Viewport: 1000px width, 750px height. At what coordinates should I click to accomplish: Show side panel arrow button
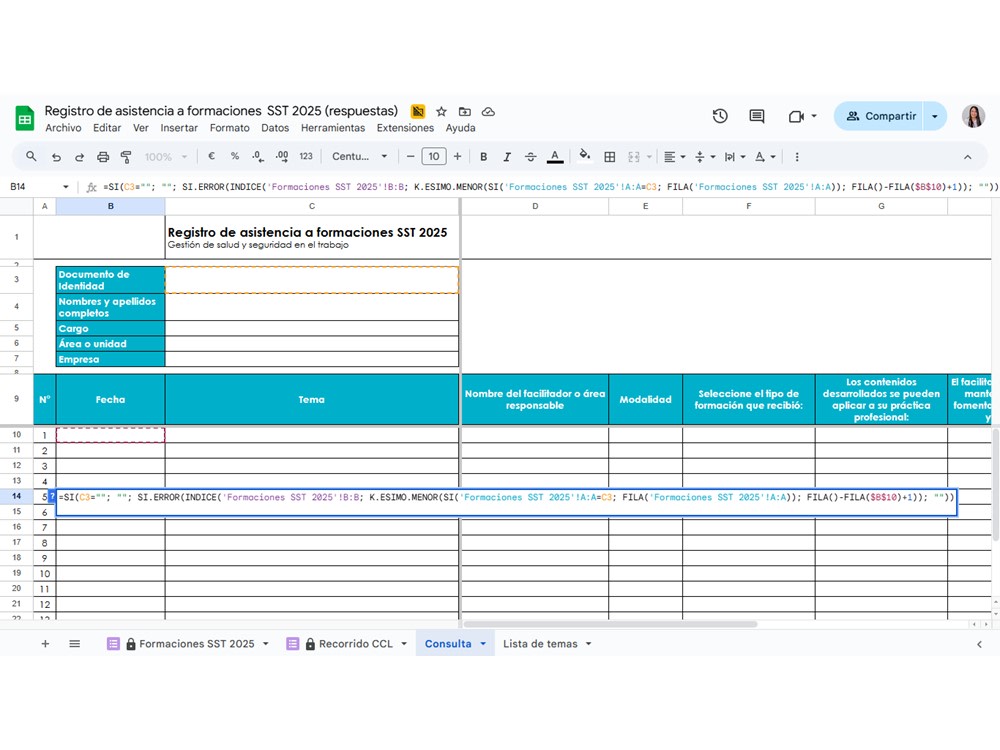pos(980,644)
